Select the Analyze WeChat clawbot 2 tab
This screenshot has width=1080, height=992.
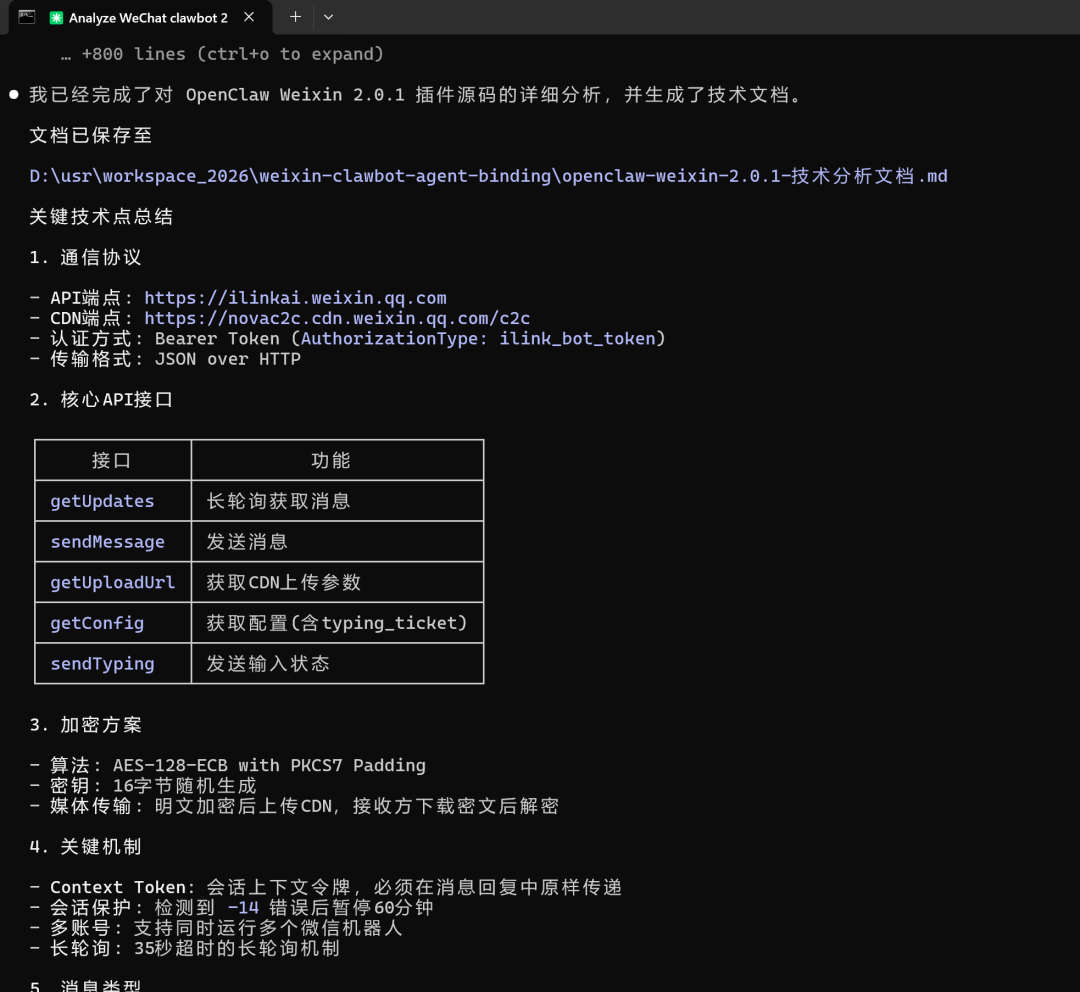(148, 18)
